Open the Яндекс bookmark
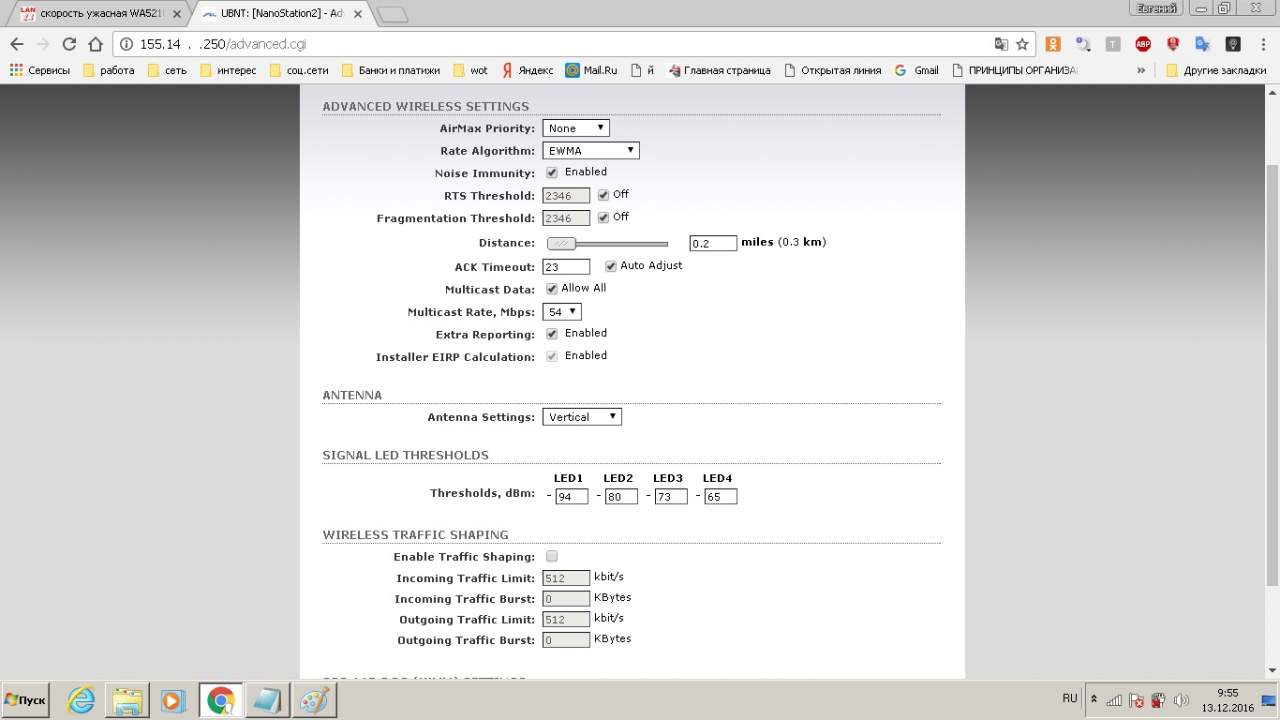 527,70
